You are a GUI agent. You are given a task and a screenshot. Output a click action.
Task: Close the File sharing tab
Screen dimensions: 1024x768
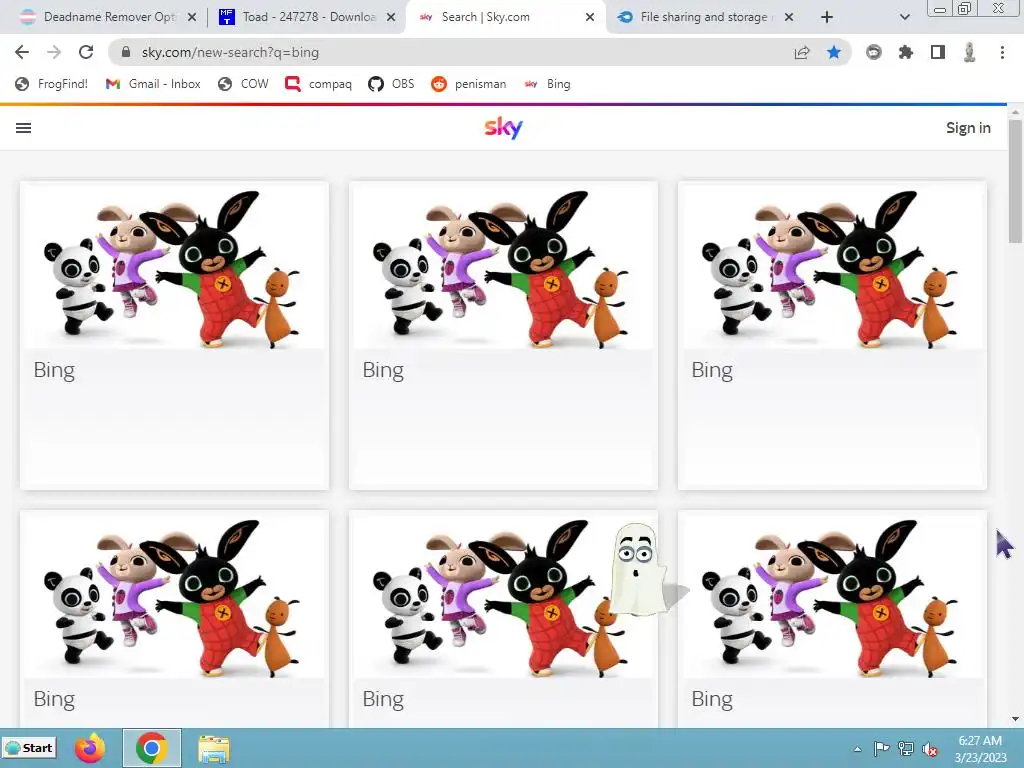[x=789, y=17]
